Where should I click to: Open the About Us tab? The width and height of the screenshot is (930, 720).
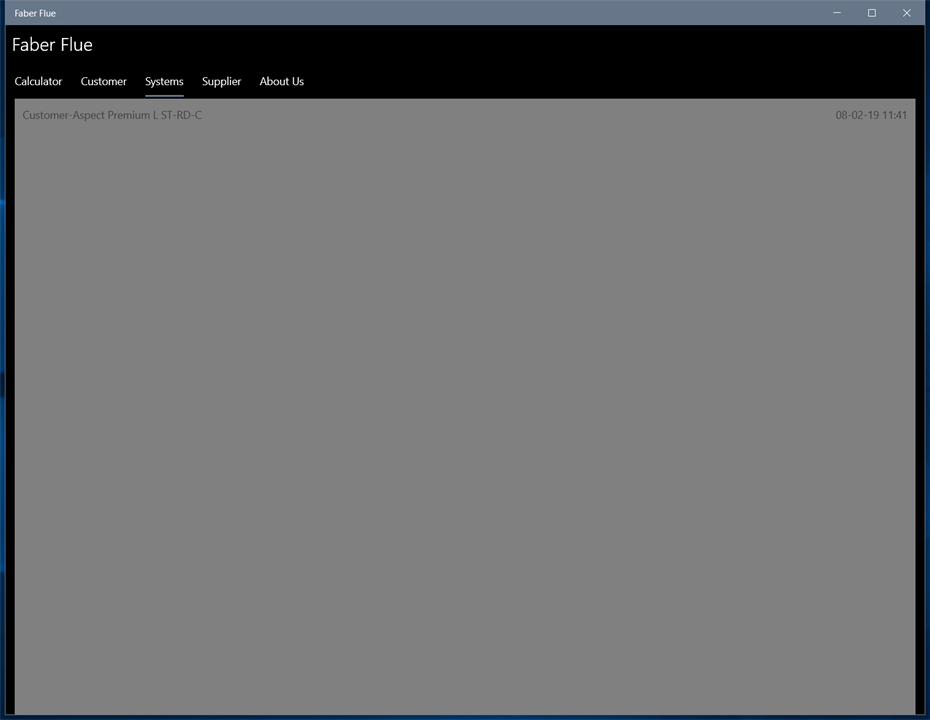282,81
